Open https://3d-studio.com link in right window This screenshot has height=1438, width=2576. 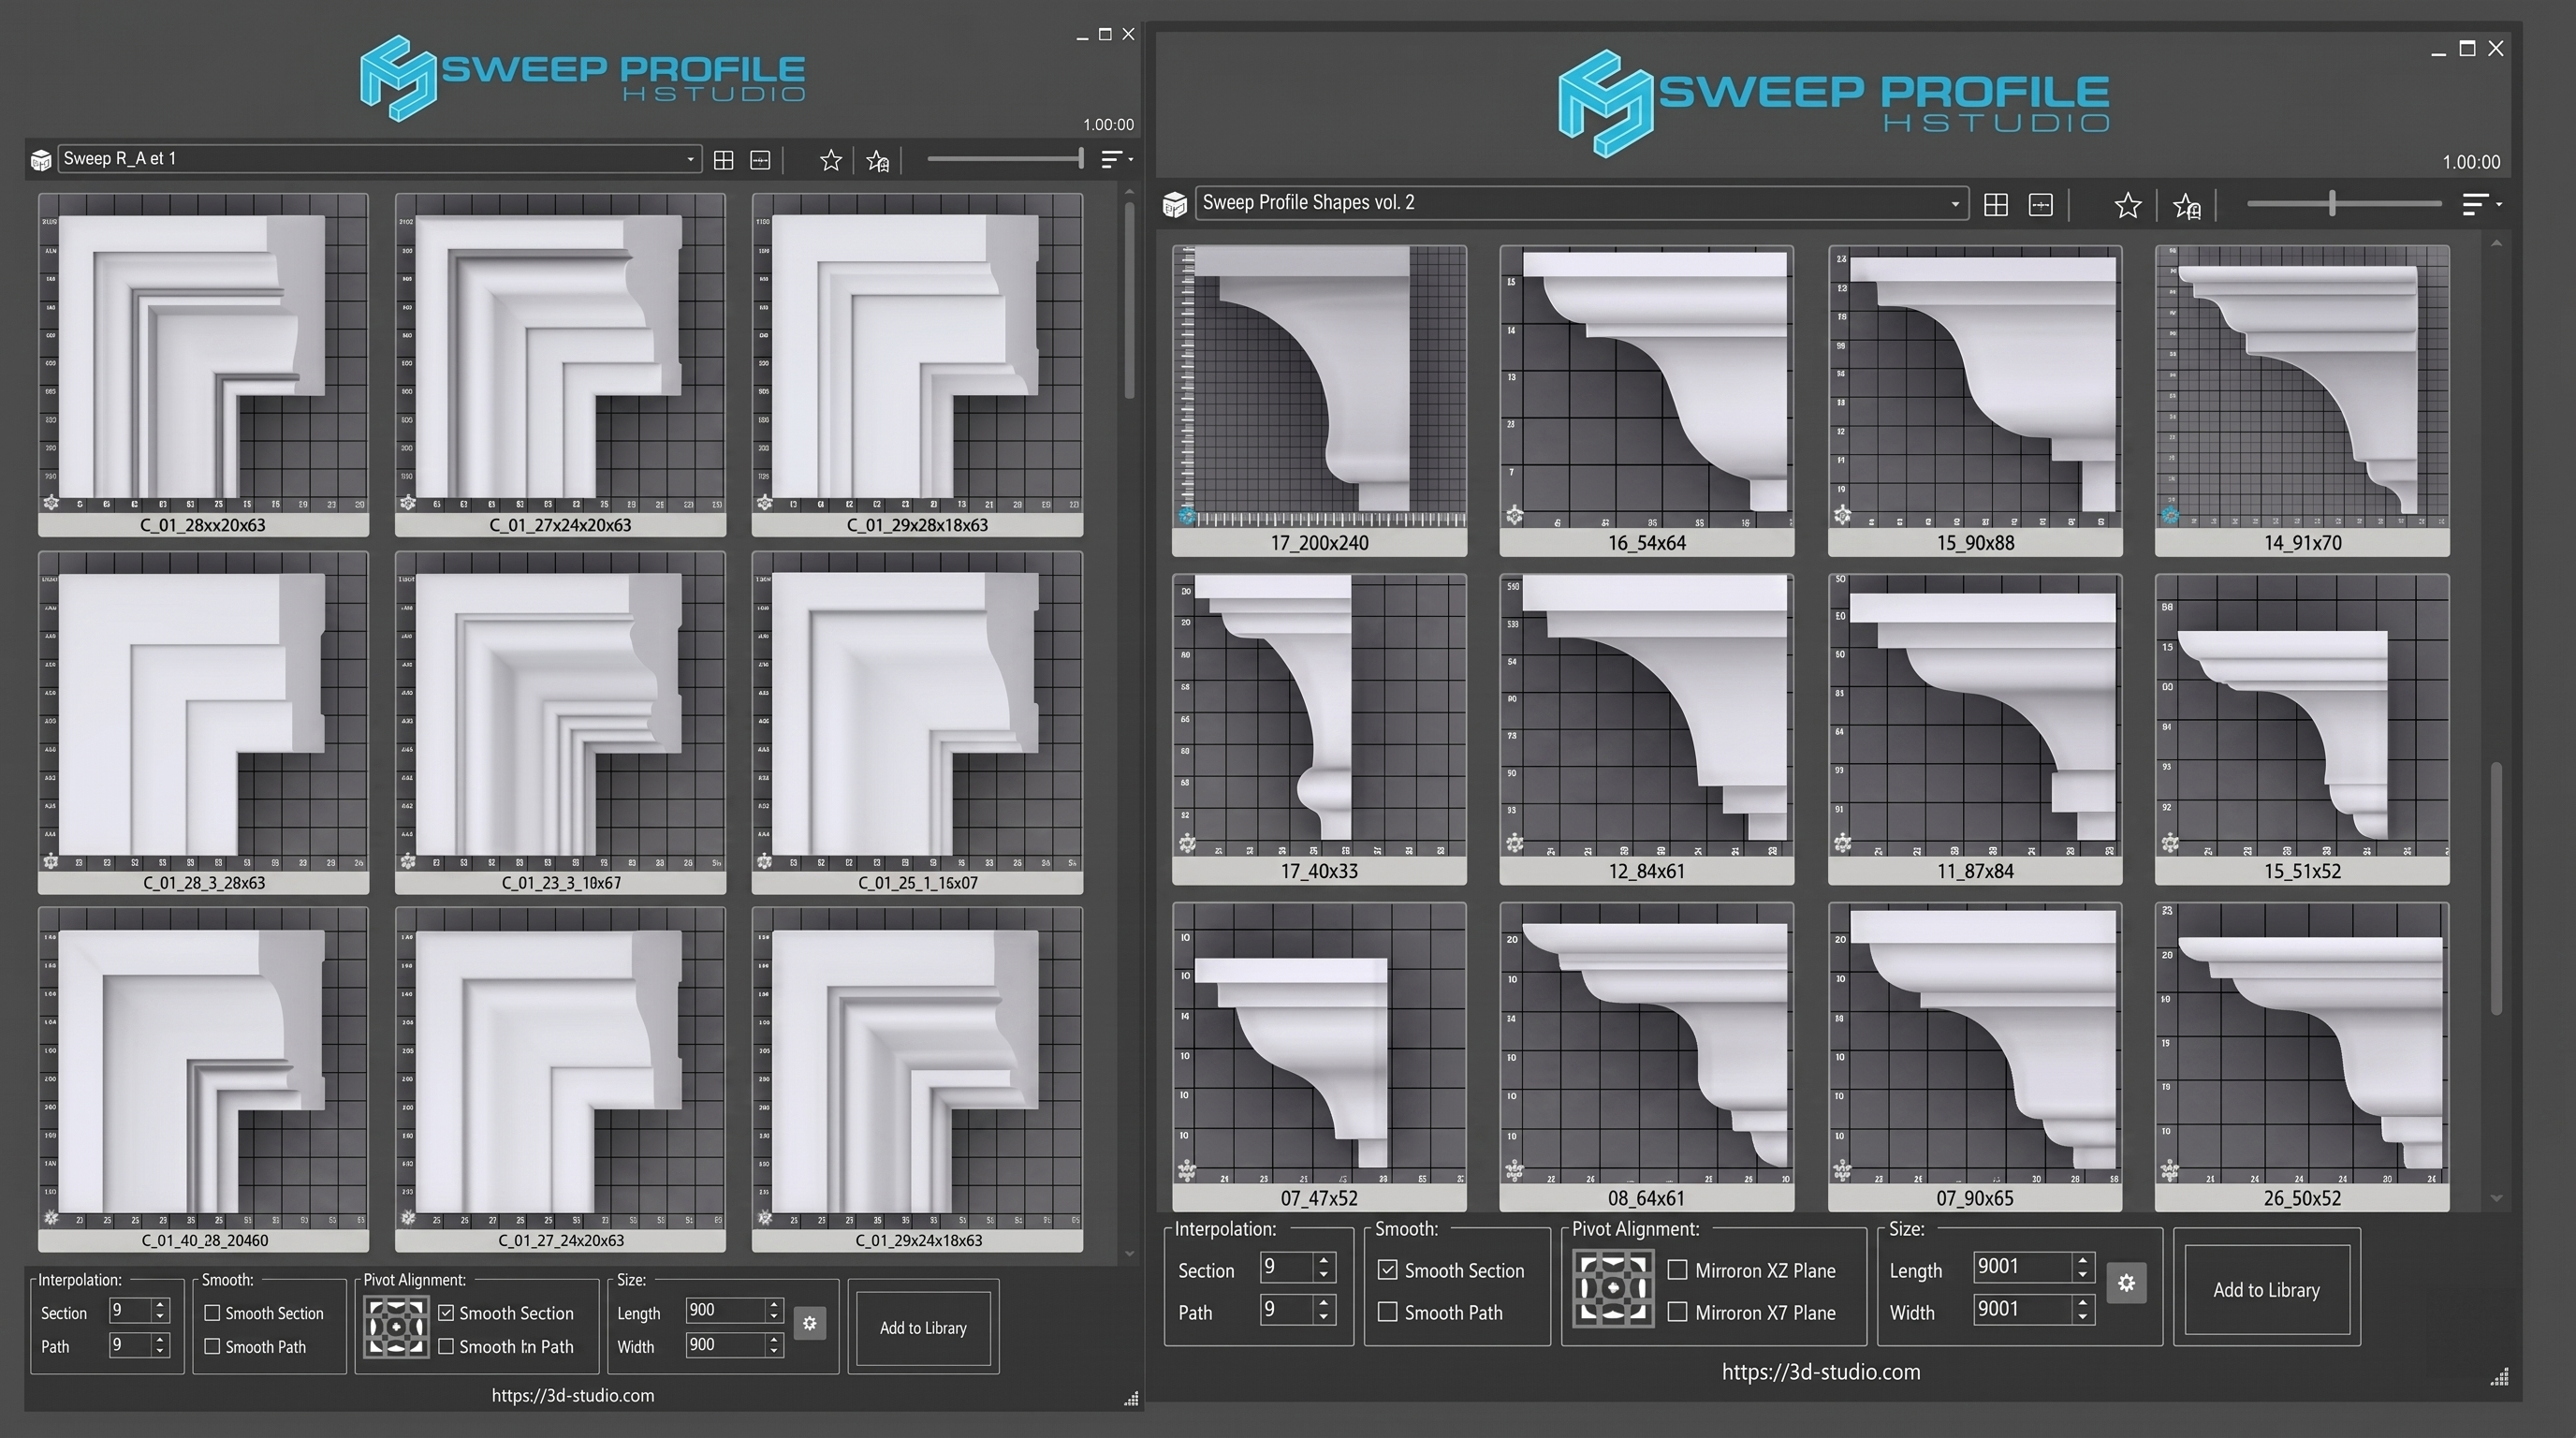(x=1820, y=1372)
